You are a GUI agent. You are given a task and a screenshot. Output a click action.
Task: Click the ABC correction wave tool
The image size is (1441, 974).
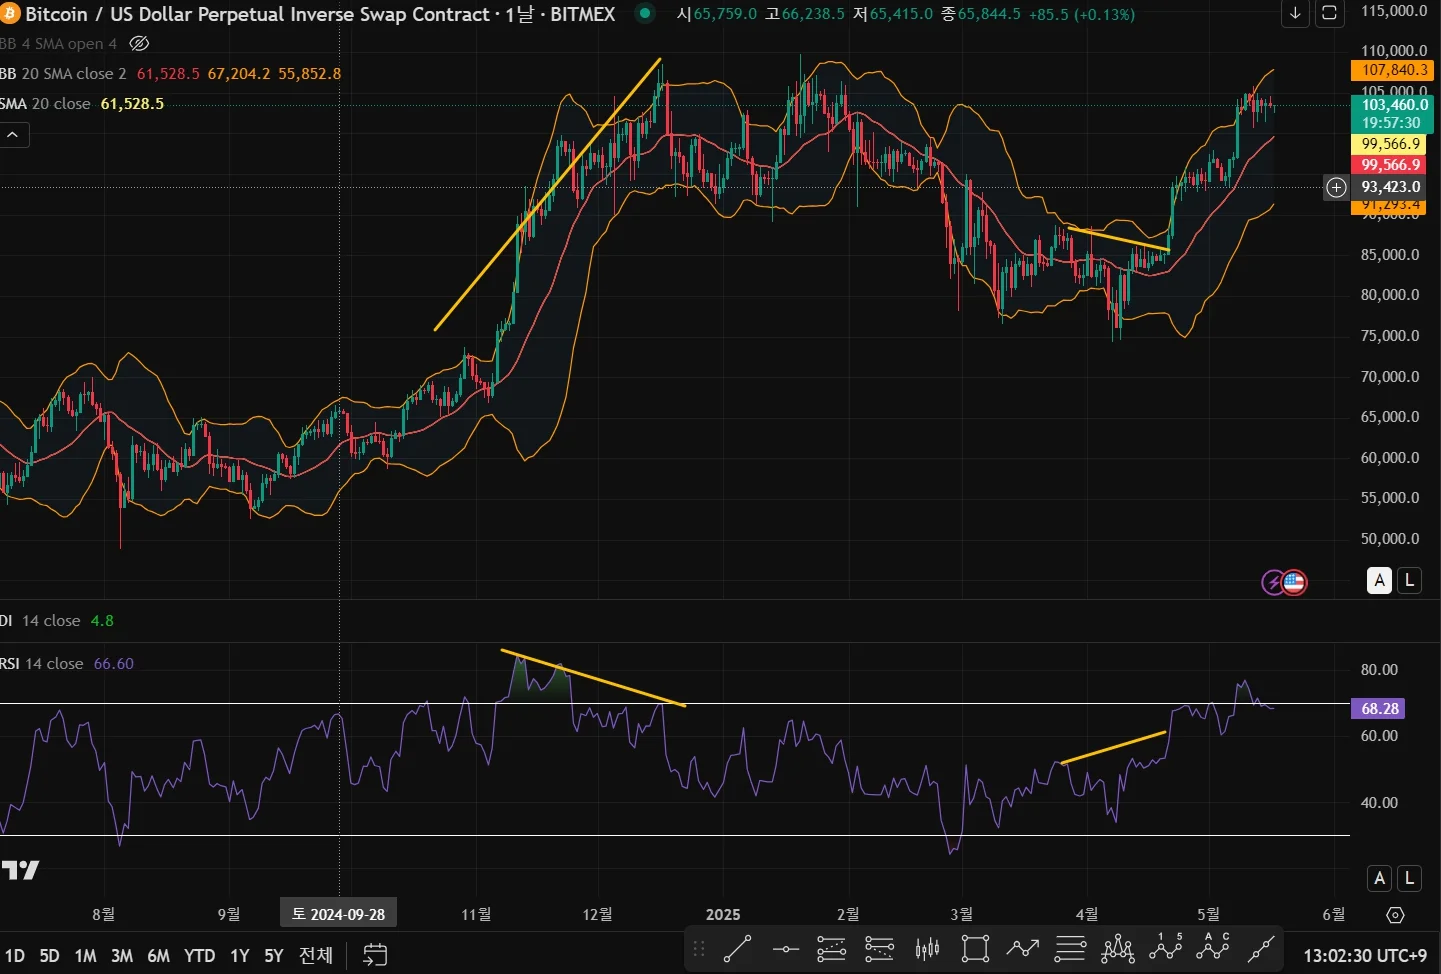[1213, 948]
